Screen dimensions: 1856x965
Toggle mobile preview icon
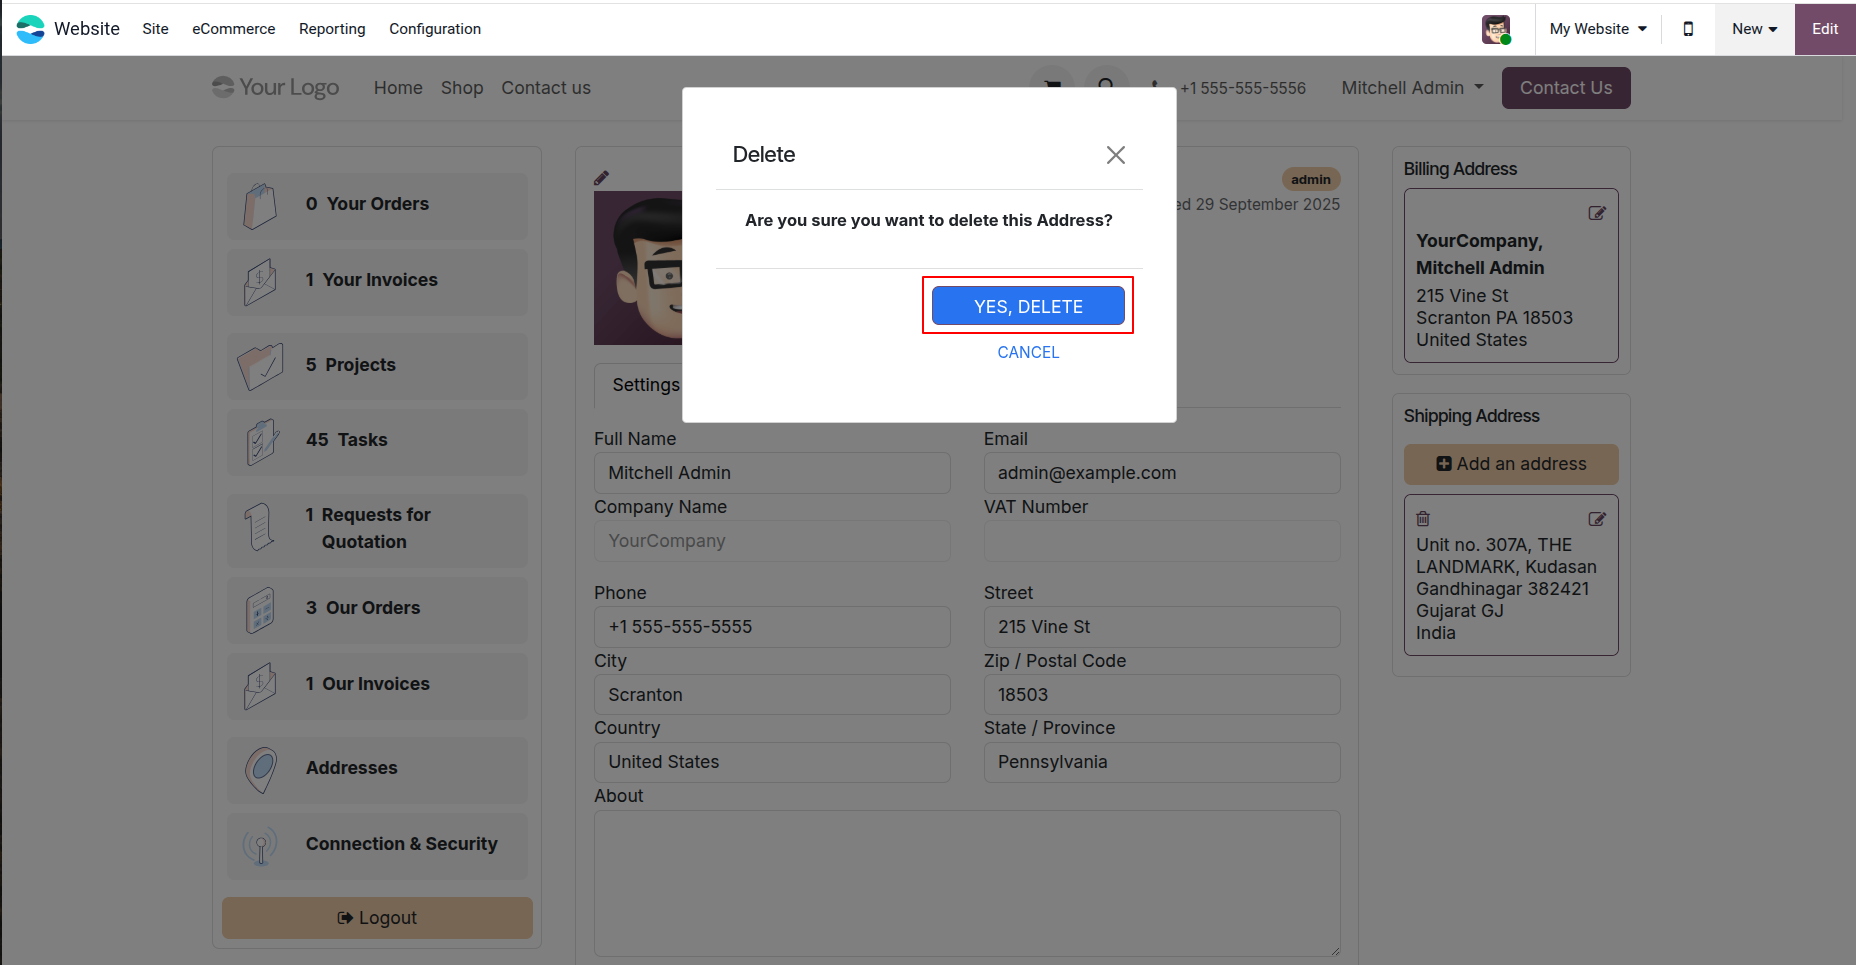1688,29
